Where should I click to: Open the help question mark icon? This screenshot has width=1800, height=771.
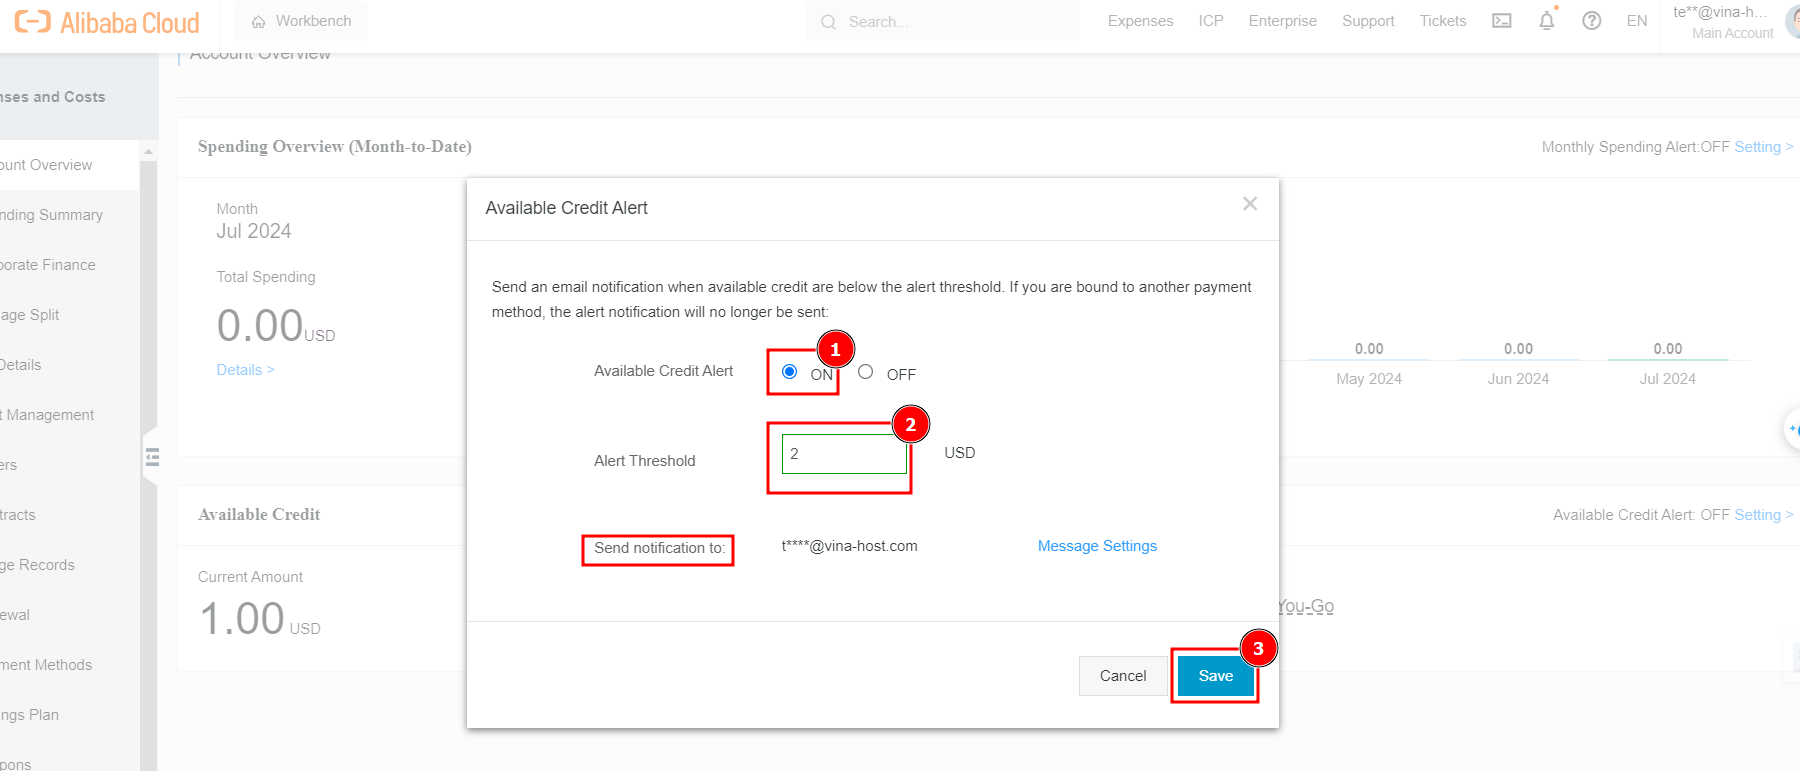tap(1591, 21)
